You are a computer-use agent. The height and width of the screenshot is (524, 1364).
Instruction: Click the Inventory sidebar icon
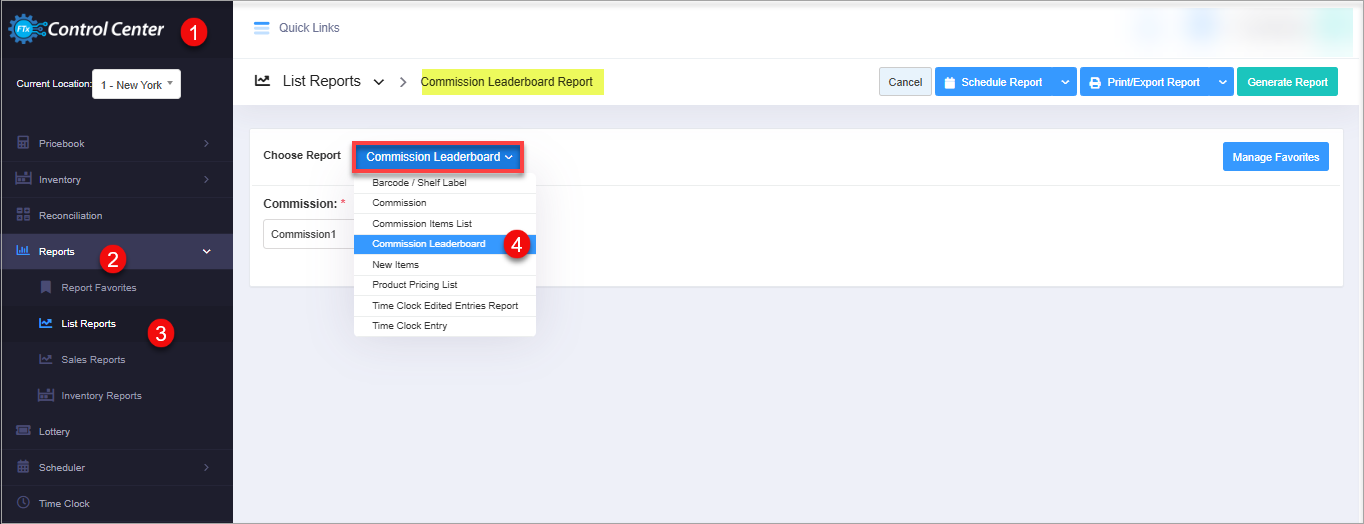(x=23, y=179)
